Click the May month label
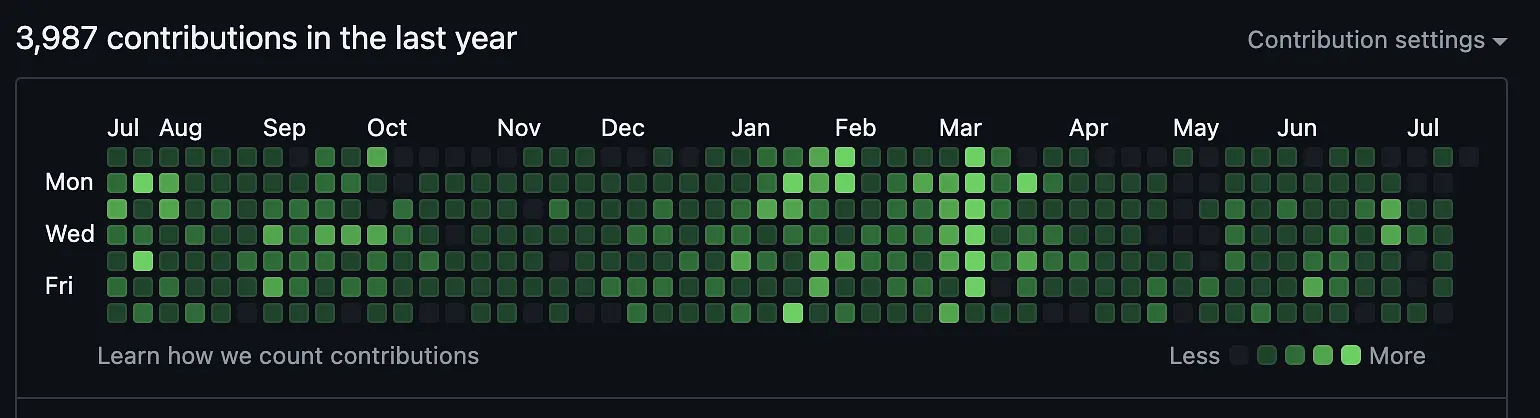The image size is (1540, 418). 1196,128
